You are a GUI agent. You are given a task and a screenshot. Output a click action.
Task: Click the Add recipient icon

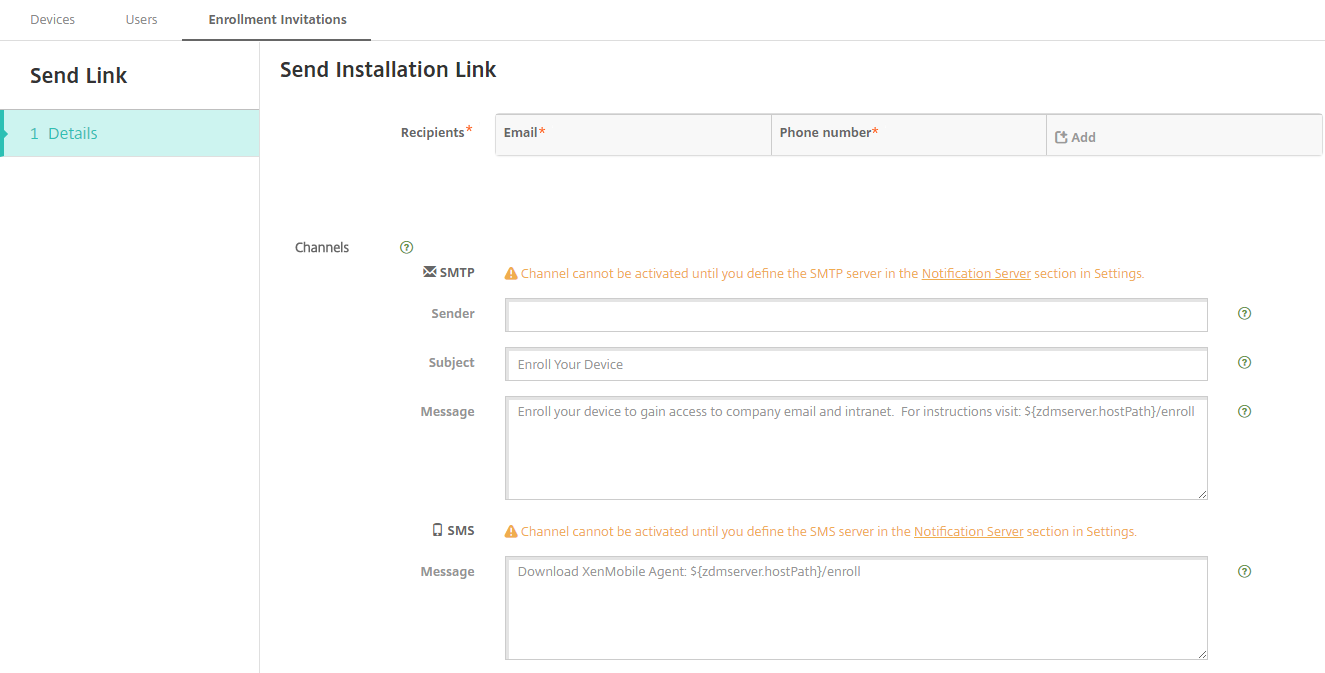coord(1062,137)
